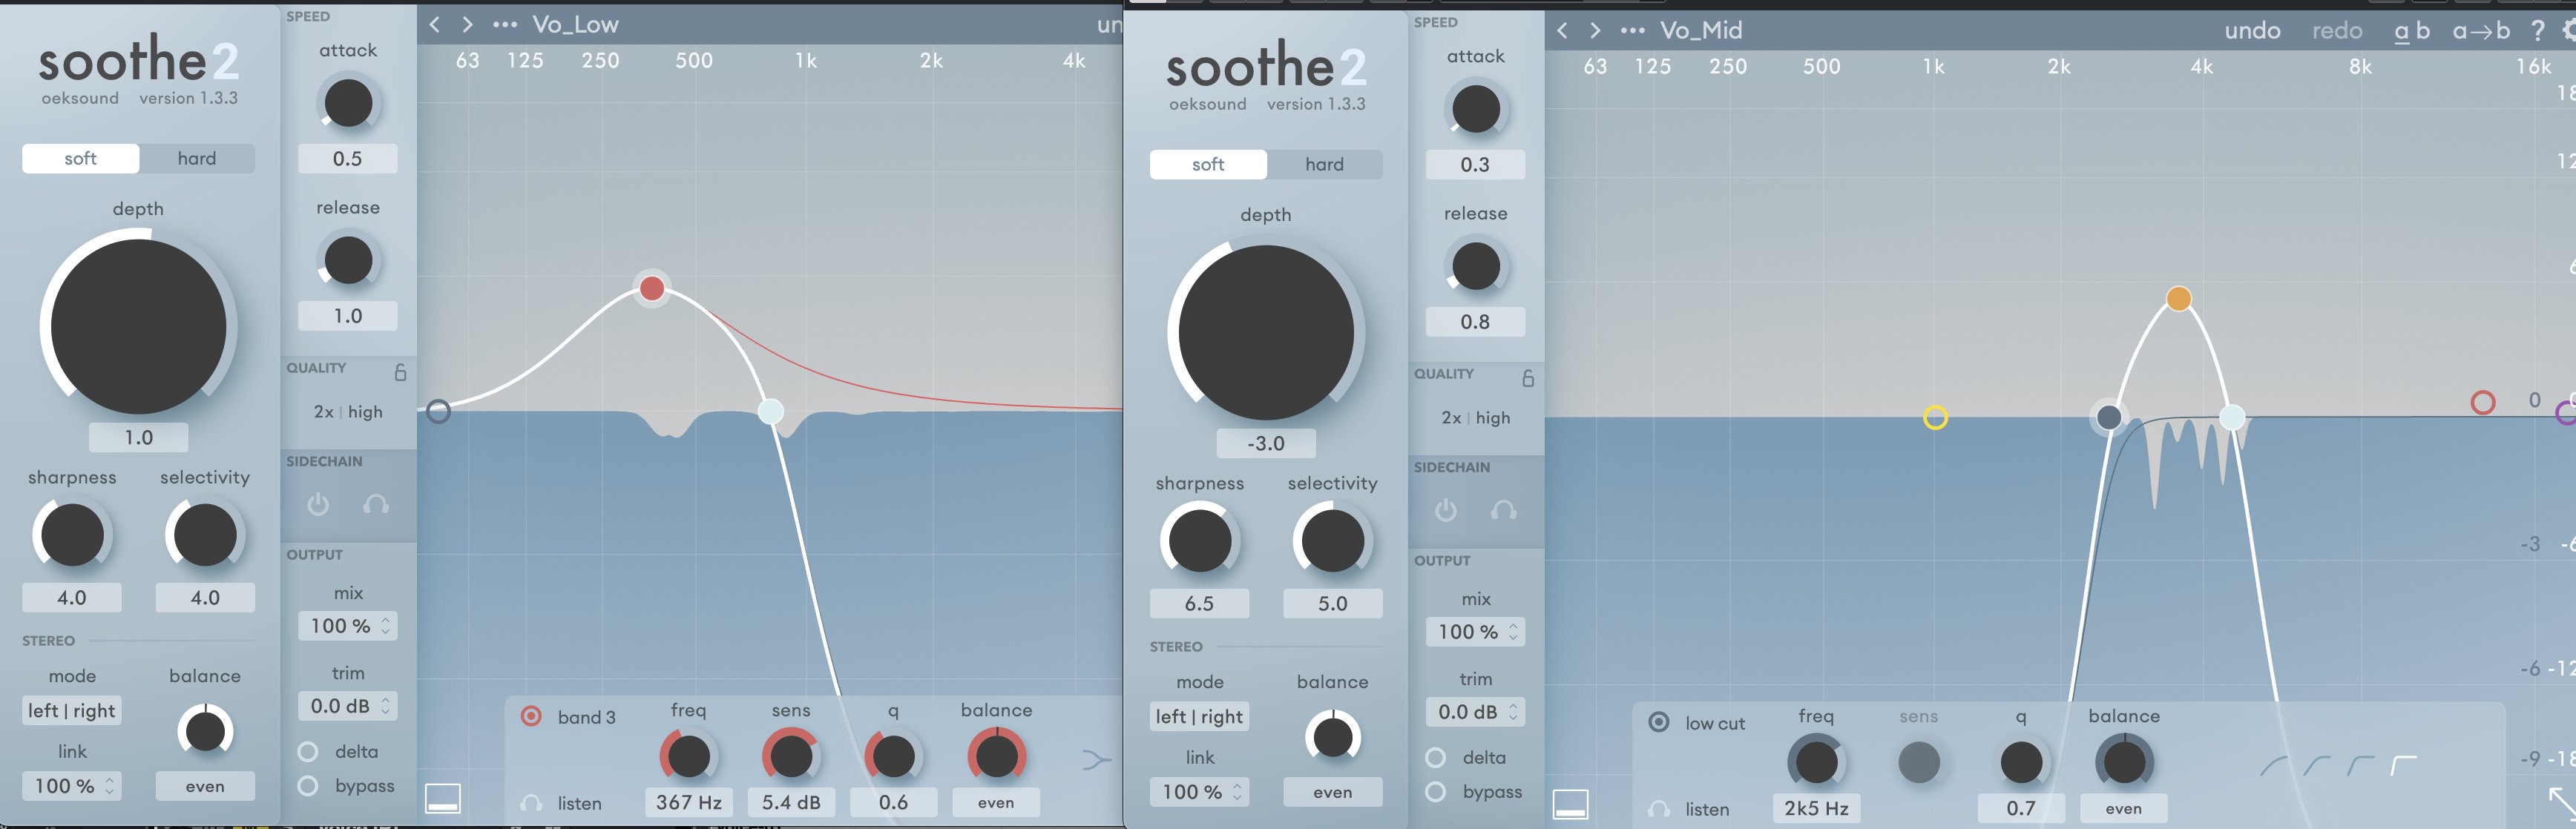Click filter shape icon beside band 3 balance
Viewport: 2576px width, 829px height.
(1096, 761)
